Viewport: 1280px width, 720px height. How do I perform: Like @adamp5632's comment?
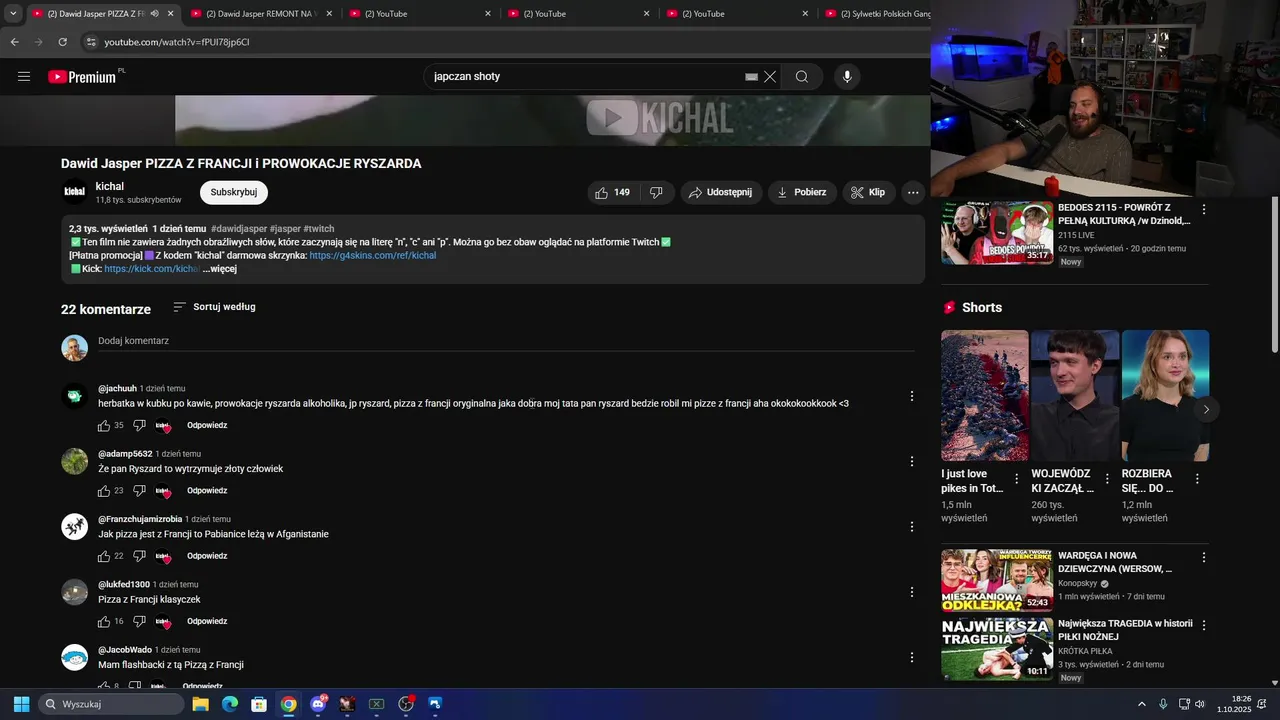pyautogui.click(x=104, y=491)
